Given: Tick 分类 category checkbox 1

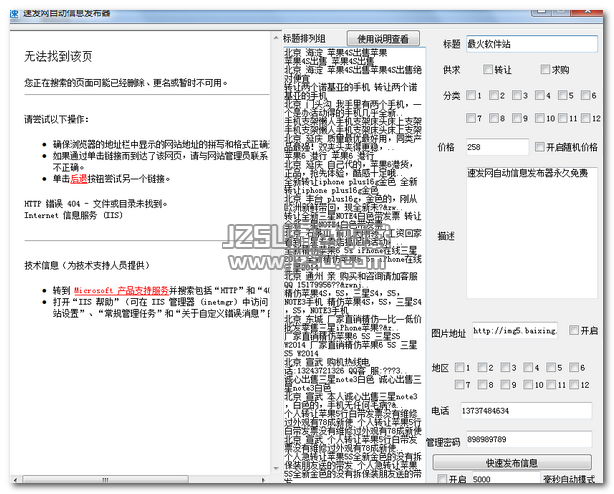Looking at the screenshot, I should (471, 95).
